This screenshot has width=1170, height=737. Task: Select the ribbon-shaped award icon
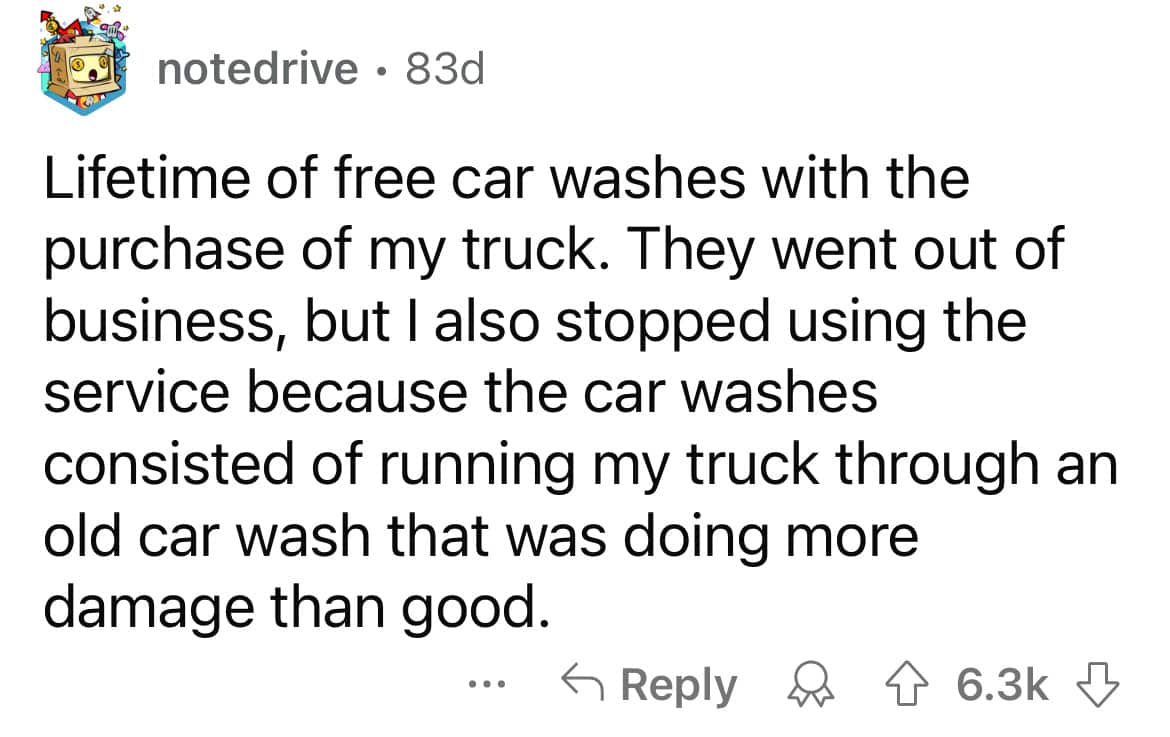(814, 685)
